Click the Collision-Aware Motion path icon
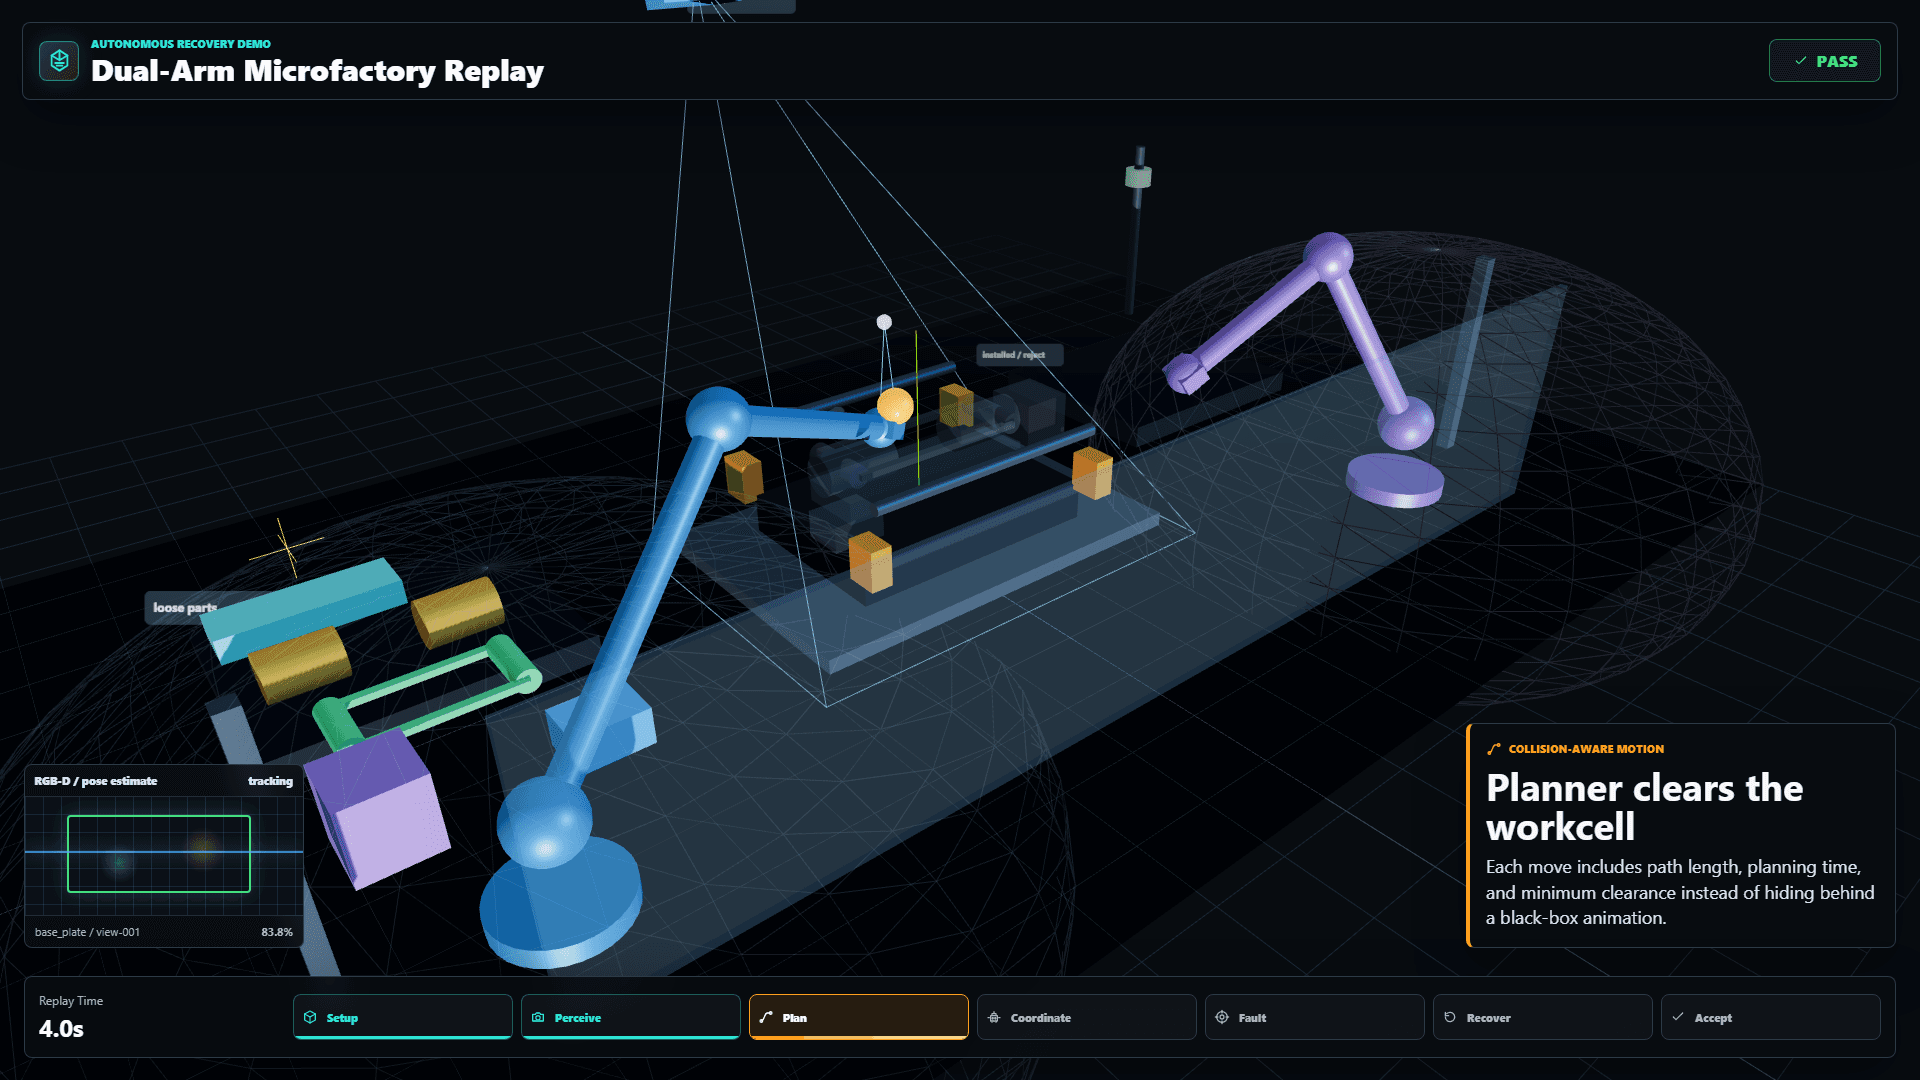This screenshot has height=1080, width=1920. [x=1494, y=749]
